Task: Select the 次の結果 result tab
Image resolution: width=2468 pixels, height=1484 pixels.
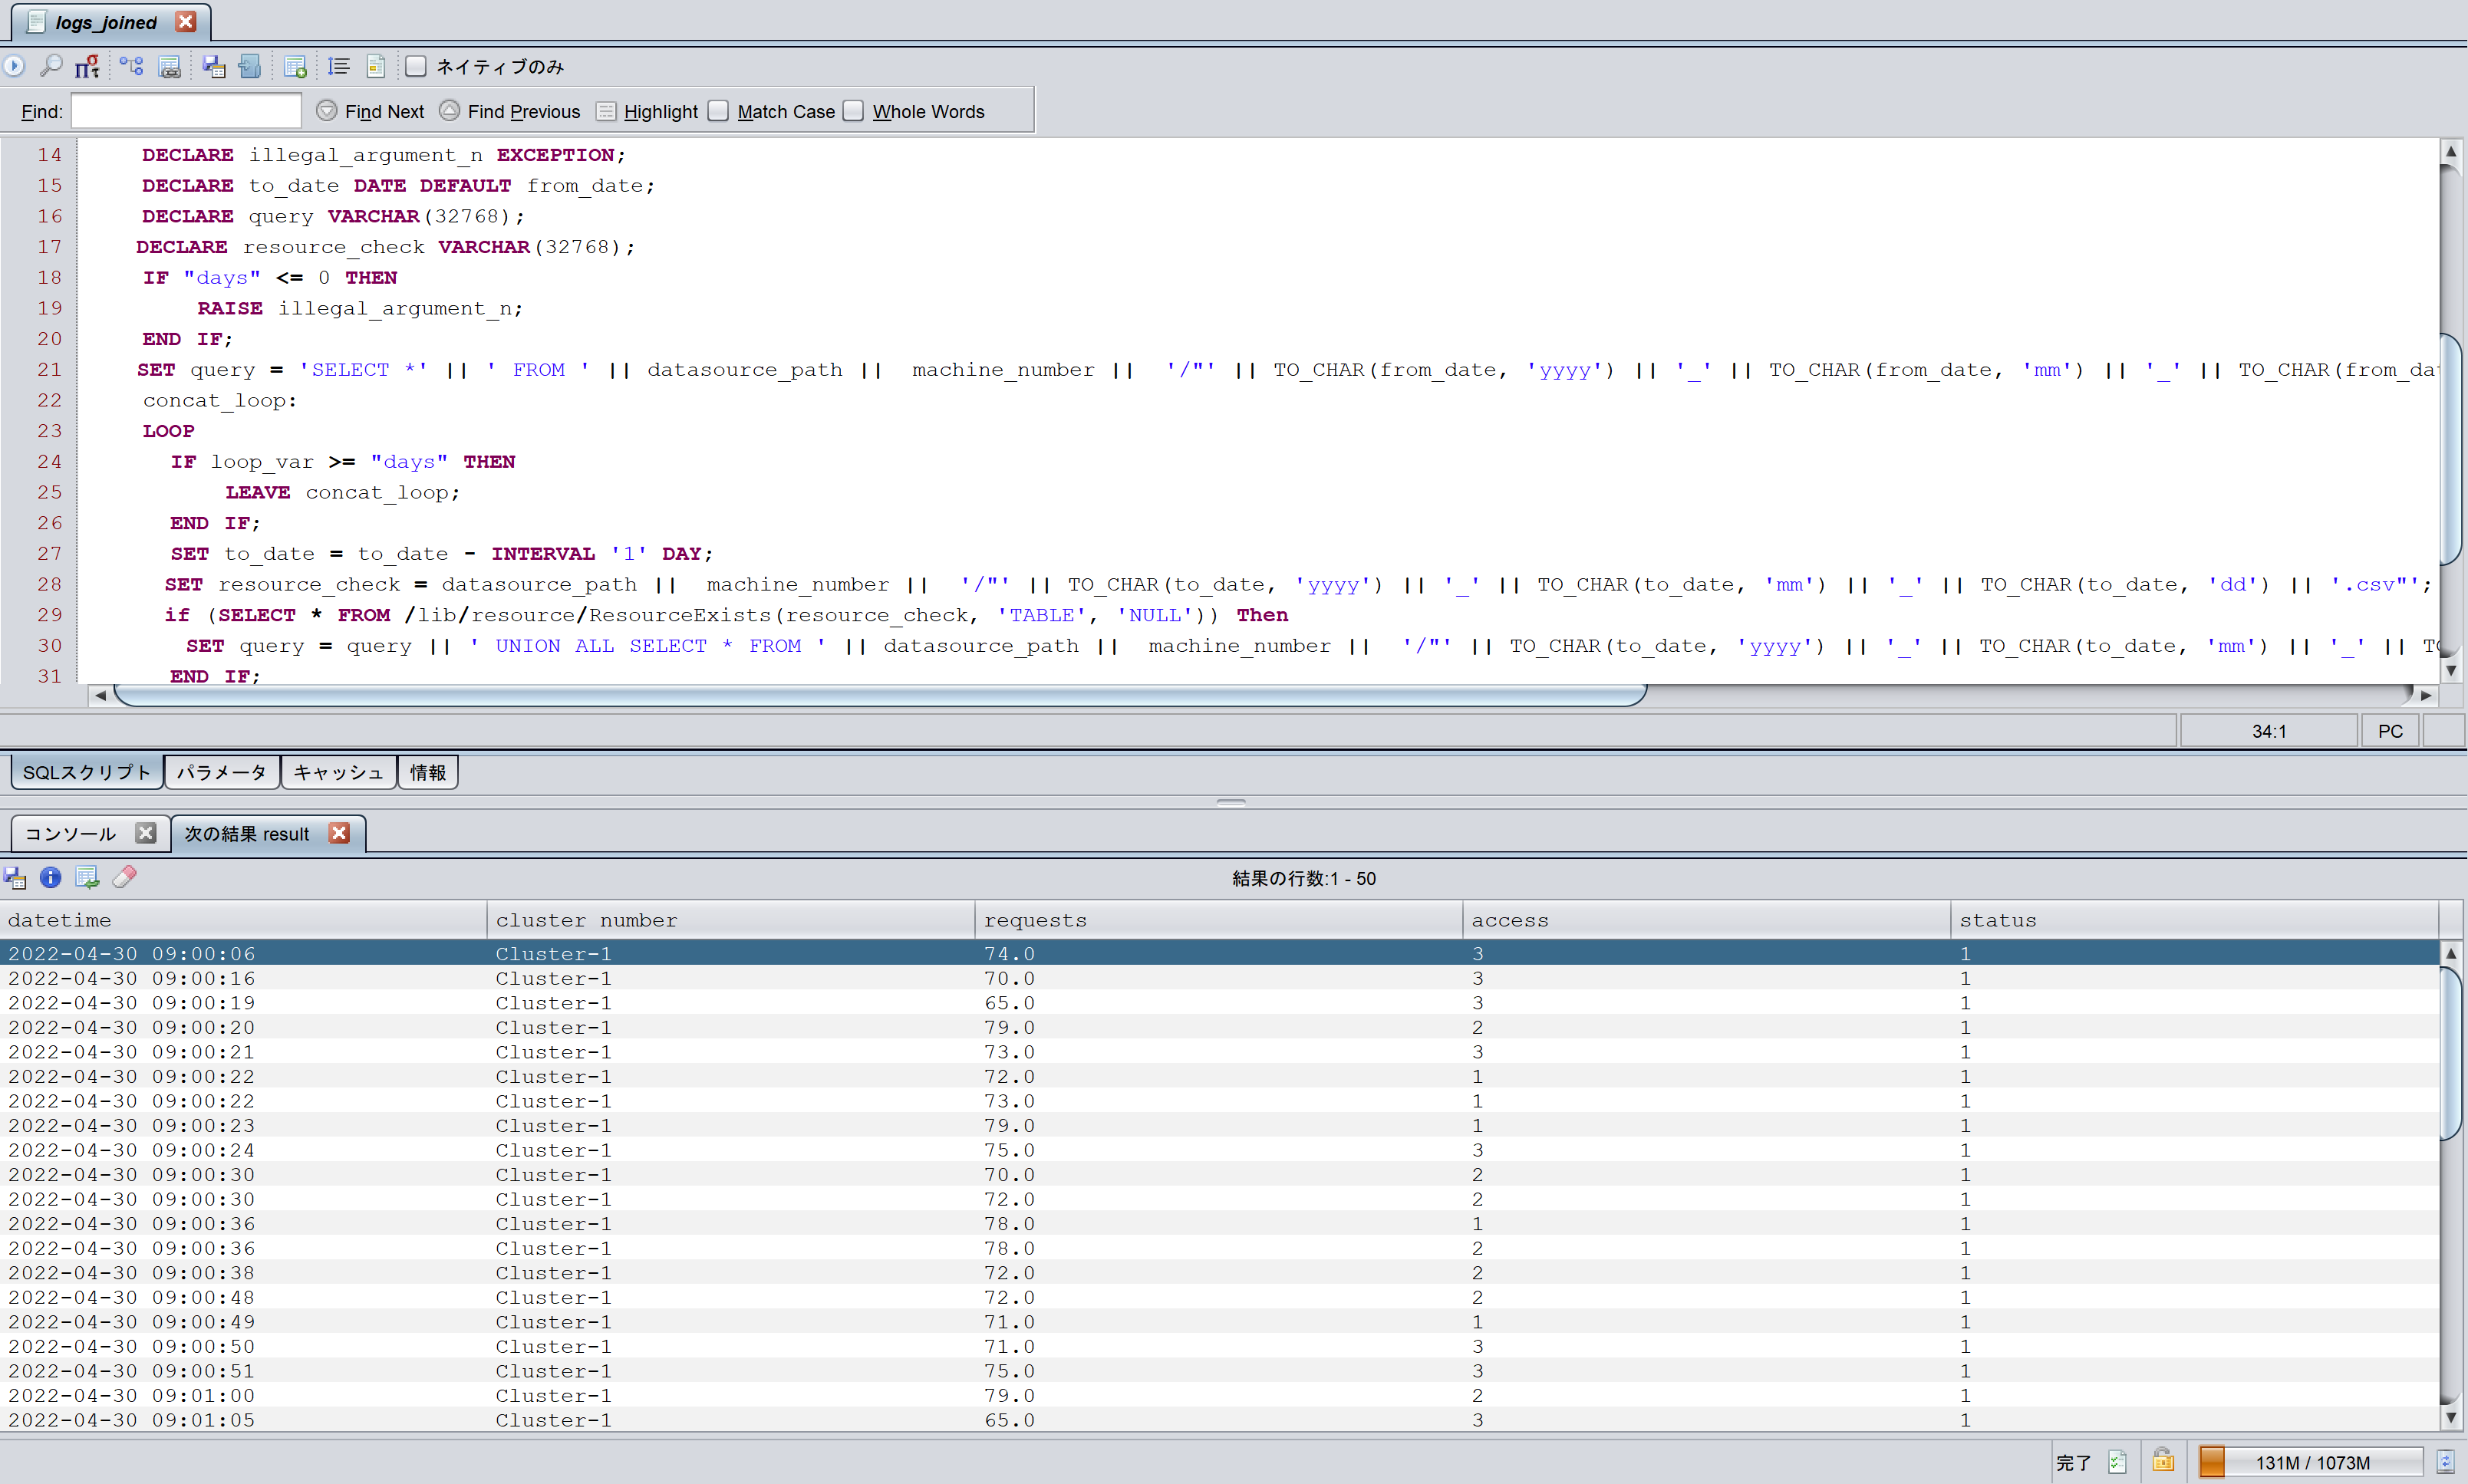Action: click(247, 834)
